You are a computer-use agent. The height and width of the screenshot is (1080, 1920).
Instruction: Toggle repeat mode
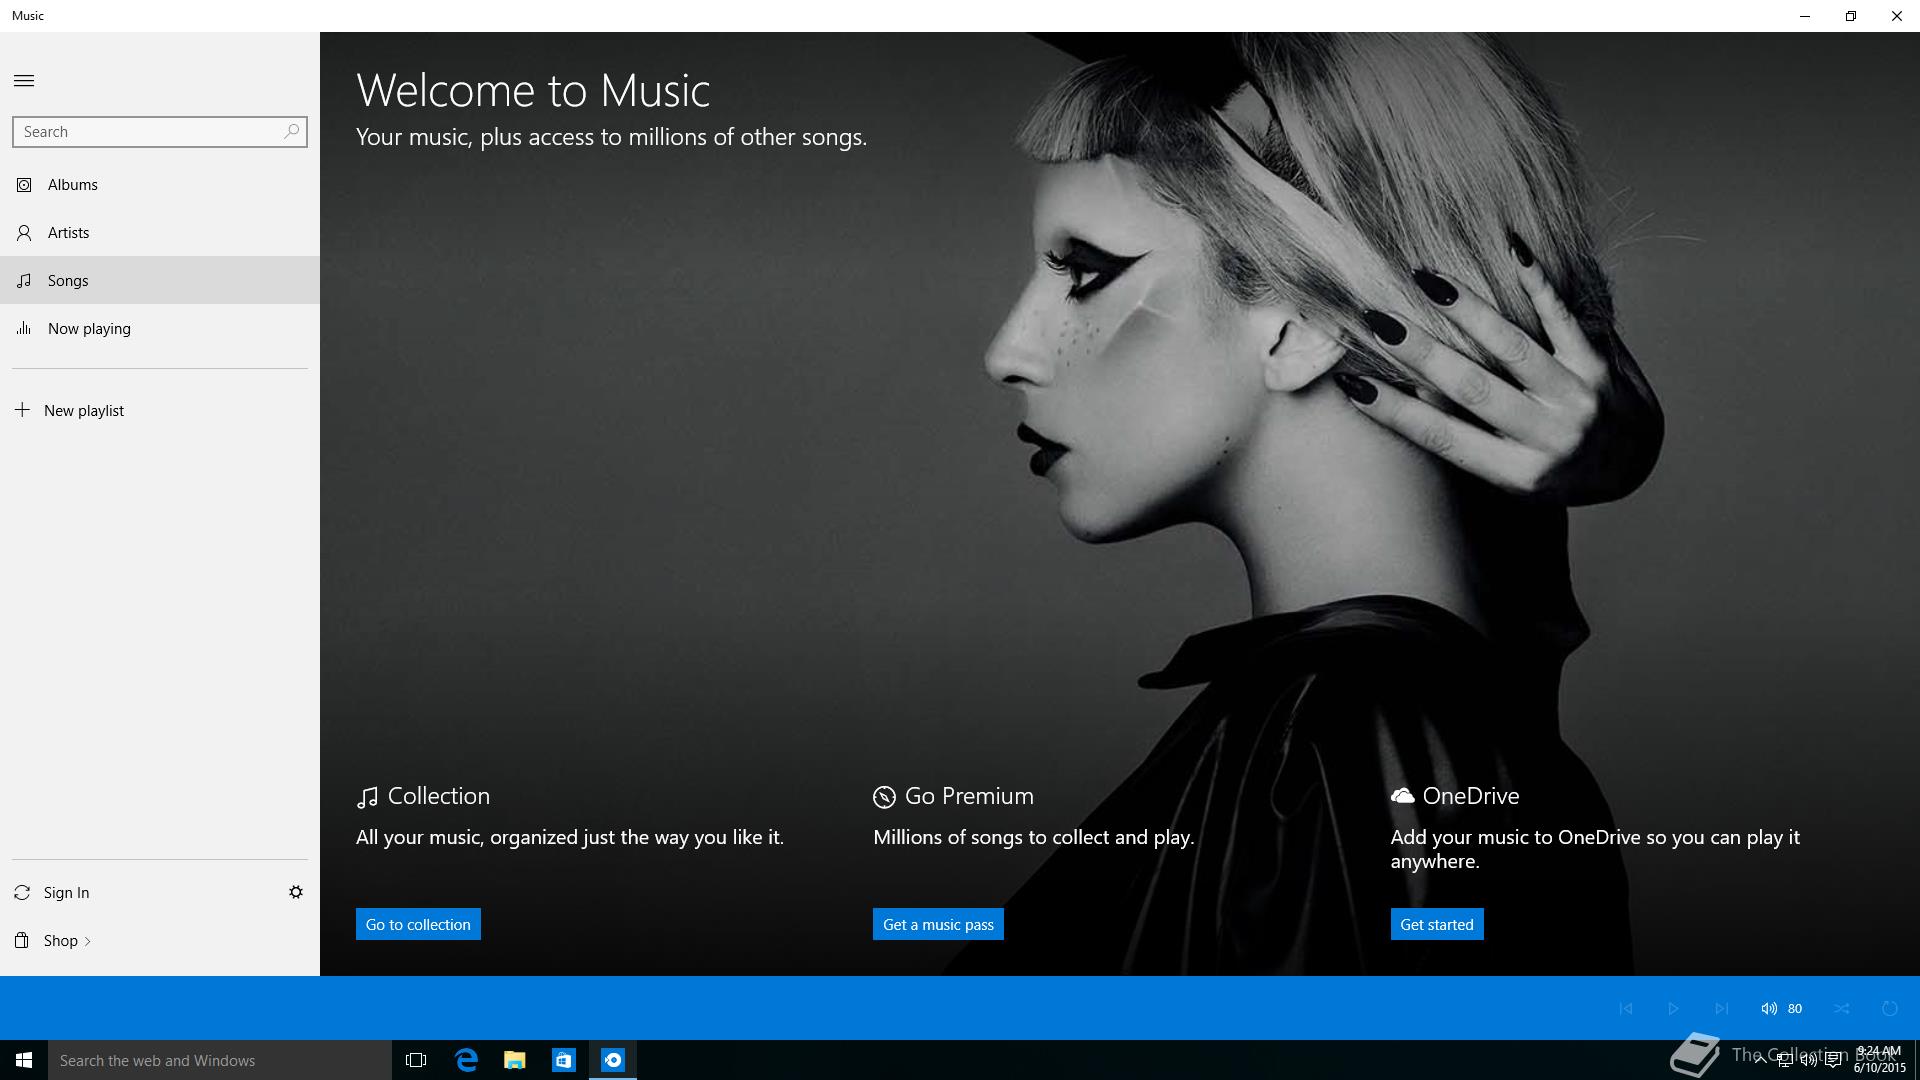tap(1890, 1008)
